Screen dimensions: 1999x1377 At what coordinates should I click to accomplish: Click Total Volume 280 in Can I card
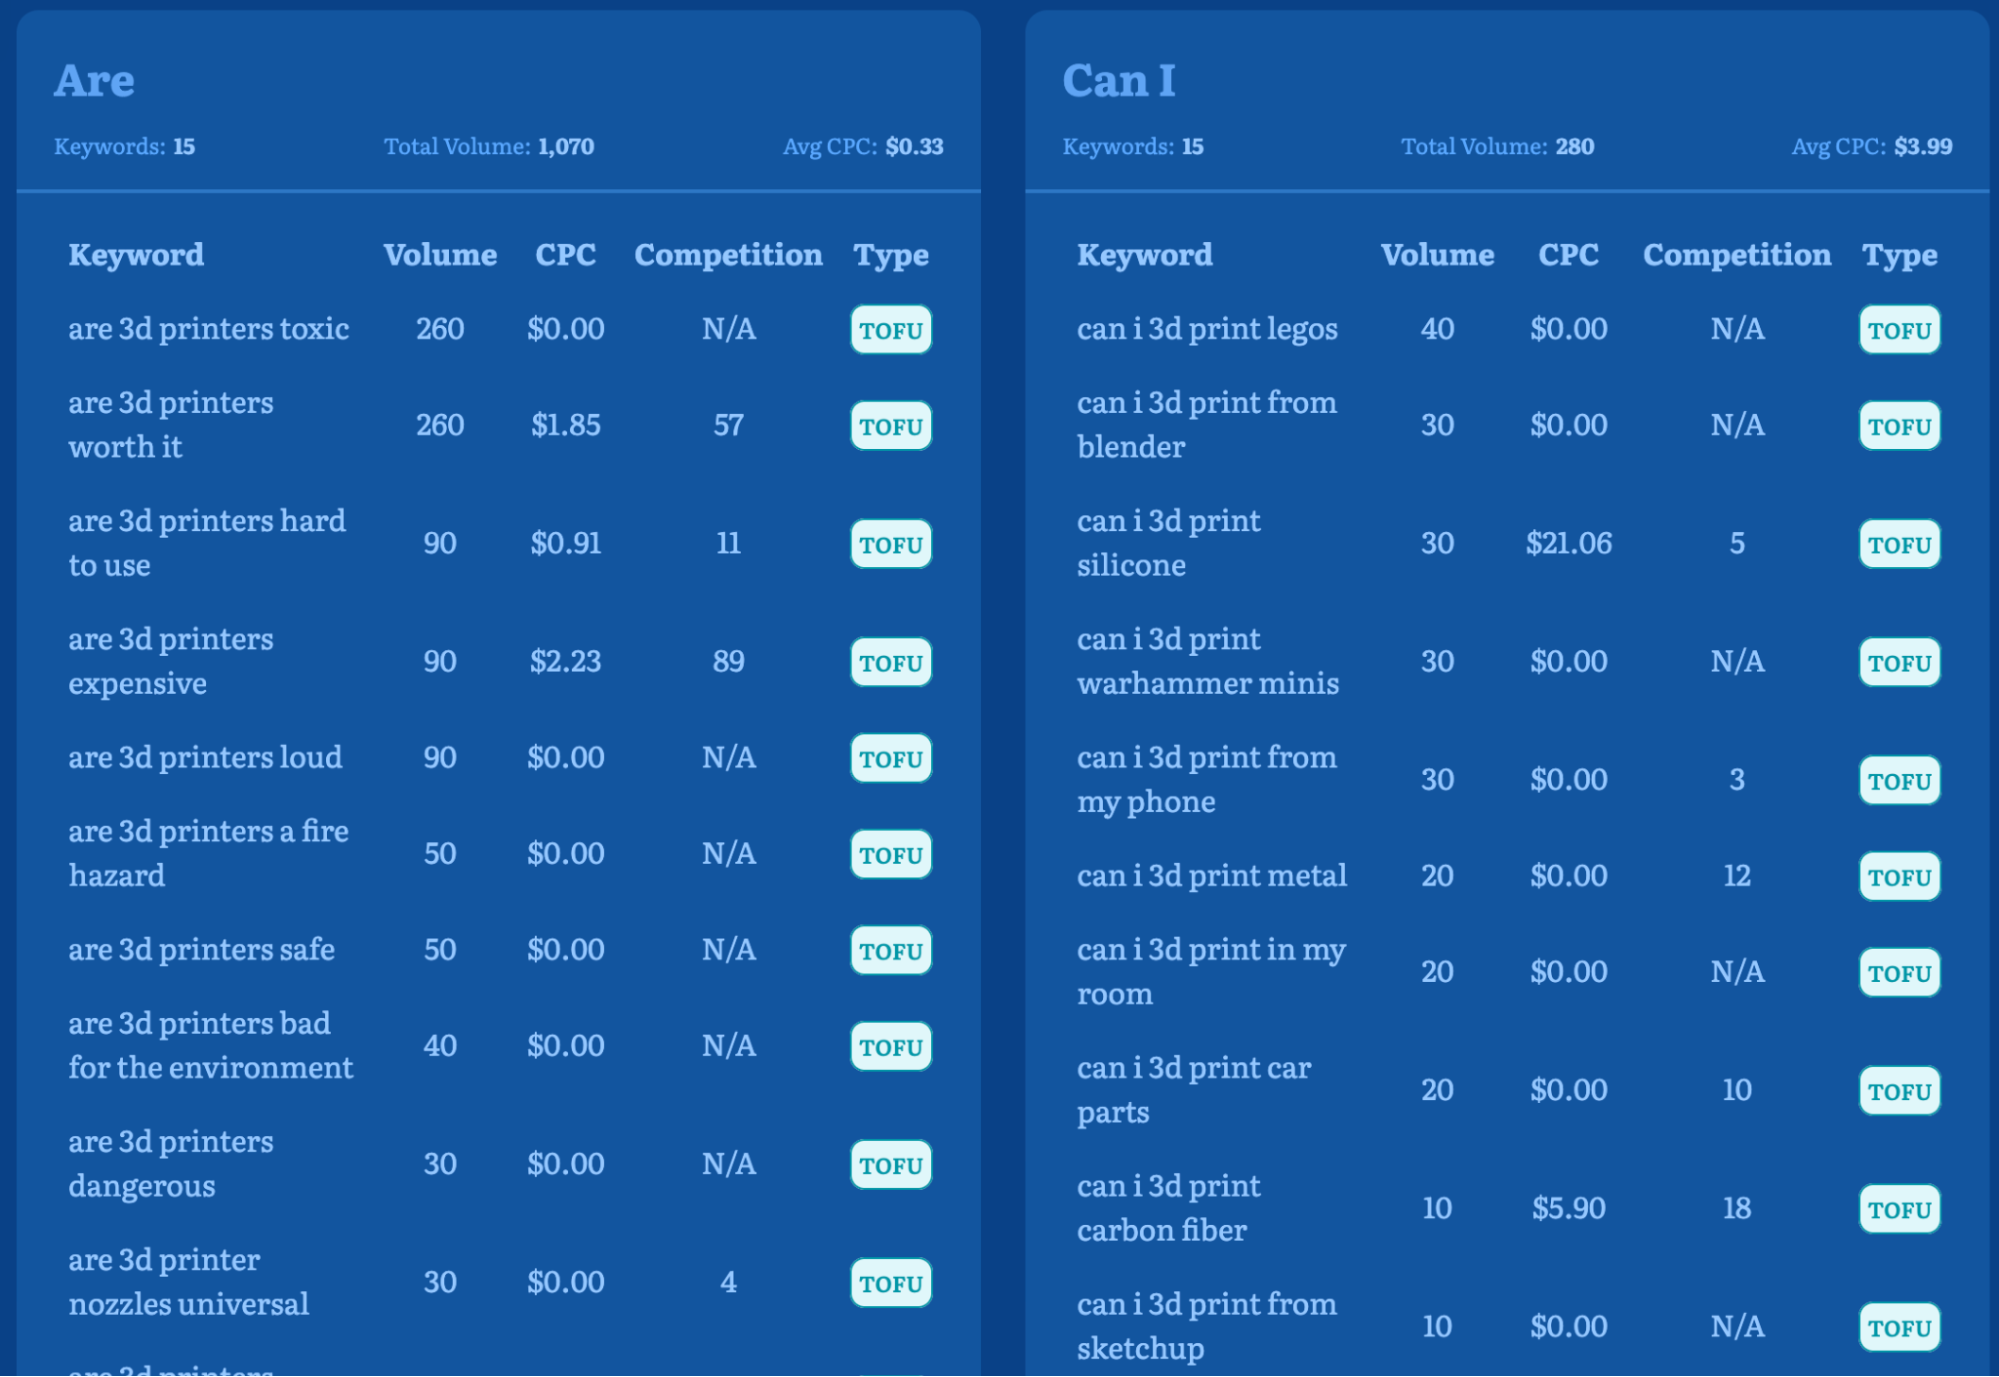[1497, 146]
